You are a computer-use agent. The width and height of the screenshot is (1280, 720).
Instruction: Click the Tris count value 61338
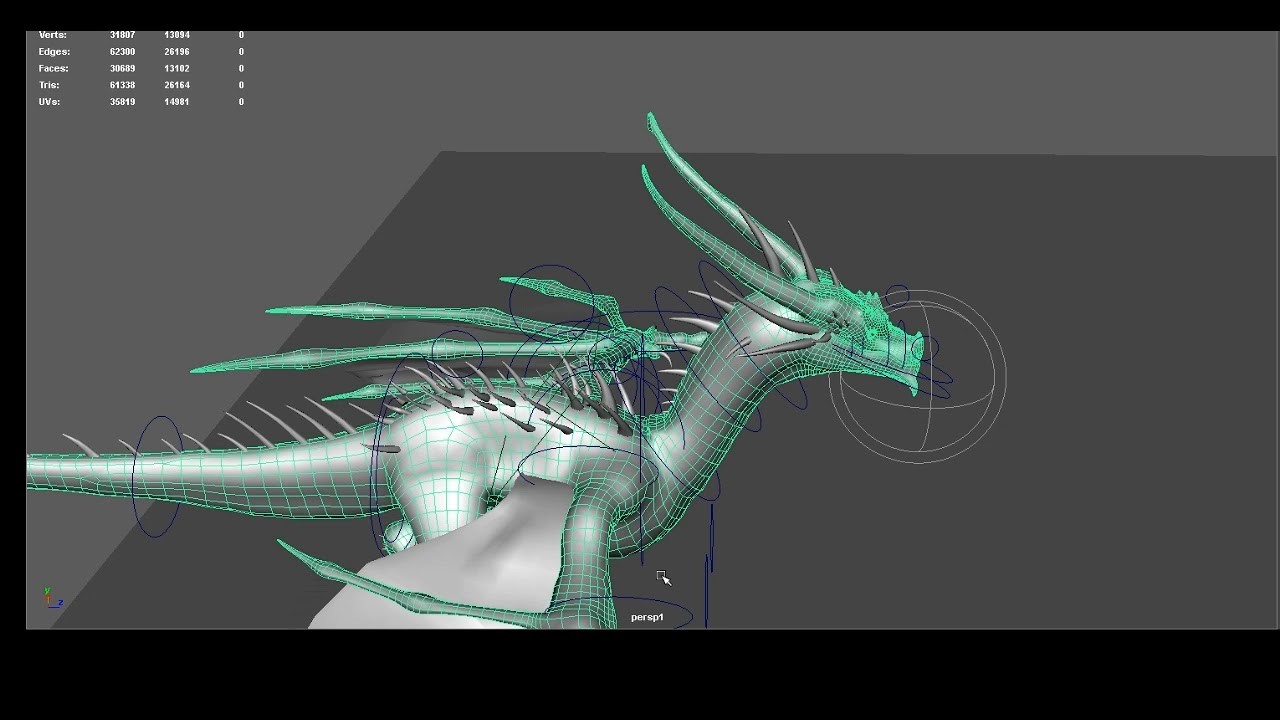point(121,85)
